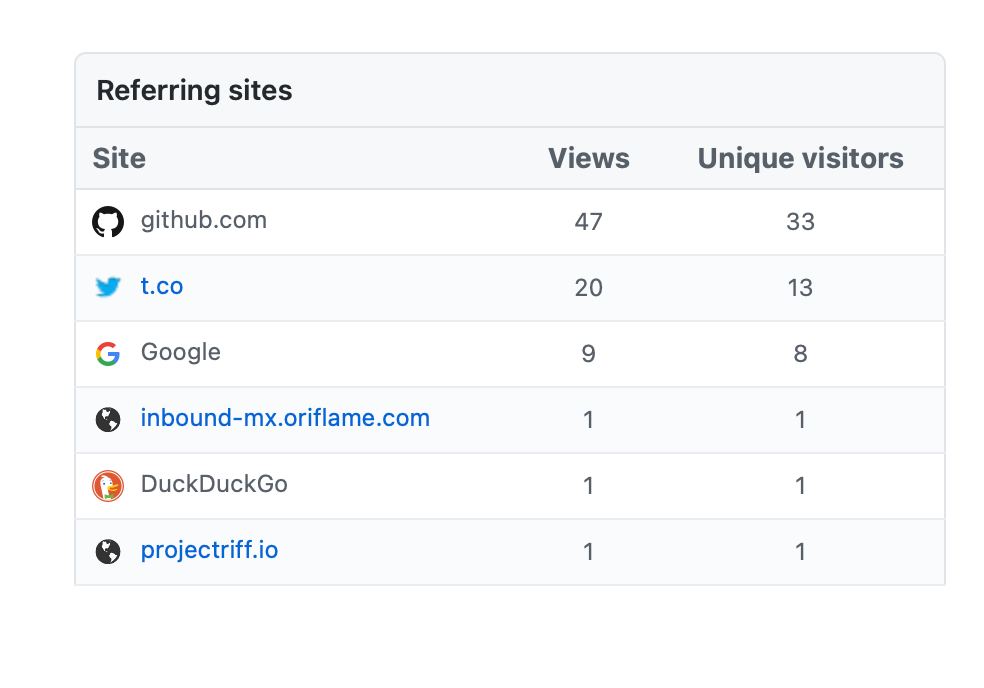
Task: Click Google's 9 views count
Action: (589, 353)
